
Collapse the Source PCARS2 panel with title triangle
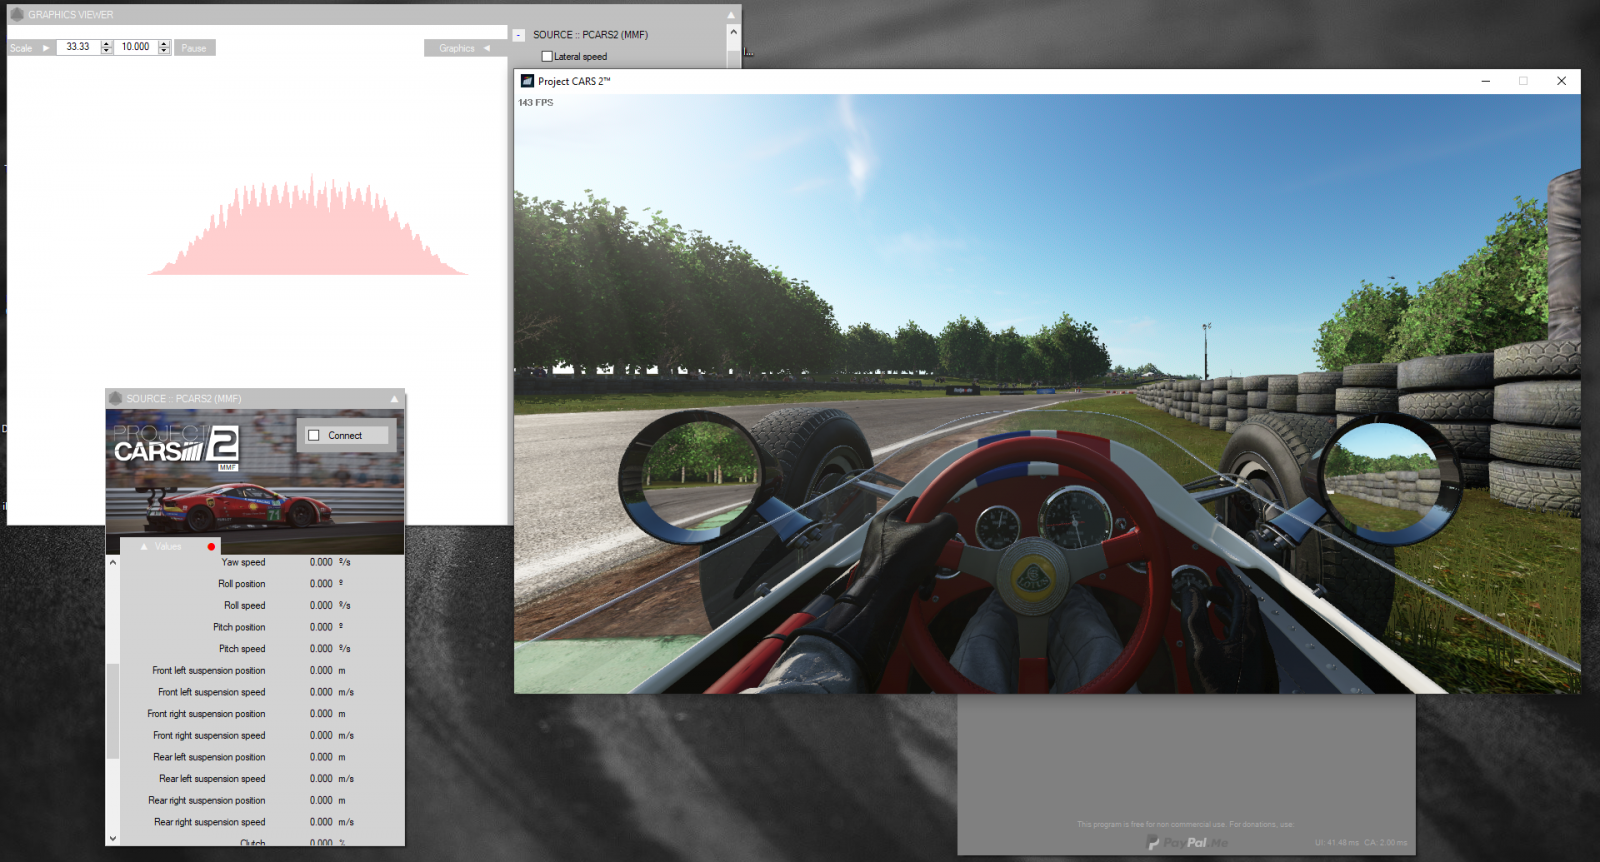[394, 398]
